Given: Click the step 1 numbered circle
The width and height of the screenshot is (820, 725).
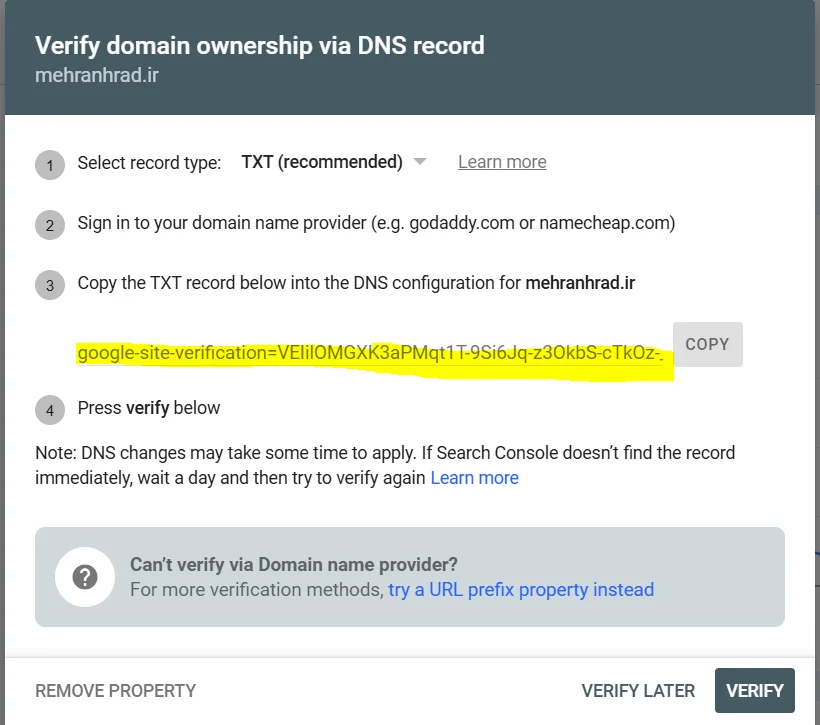Looking at the screenshot, I should coord(50,164).
